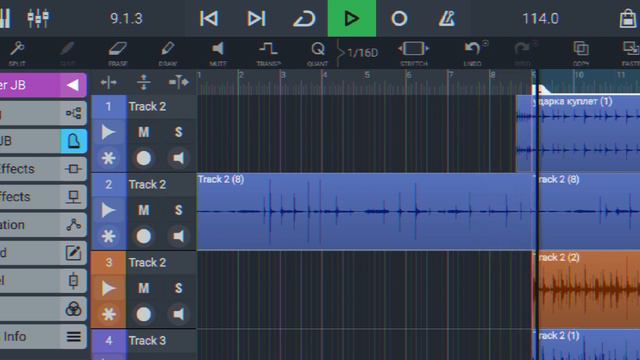Open the routing icon in the side panel
Screen dimensions: 640x360
pyautogui.click(x=73, y=113)
